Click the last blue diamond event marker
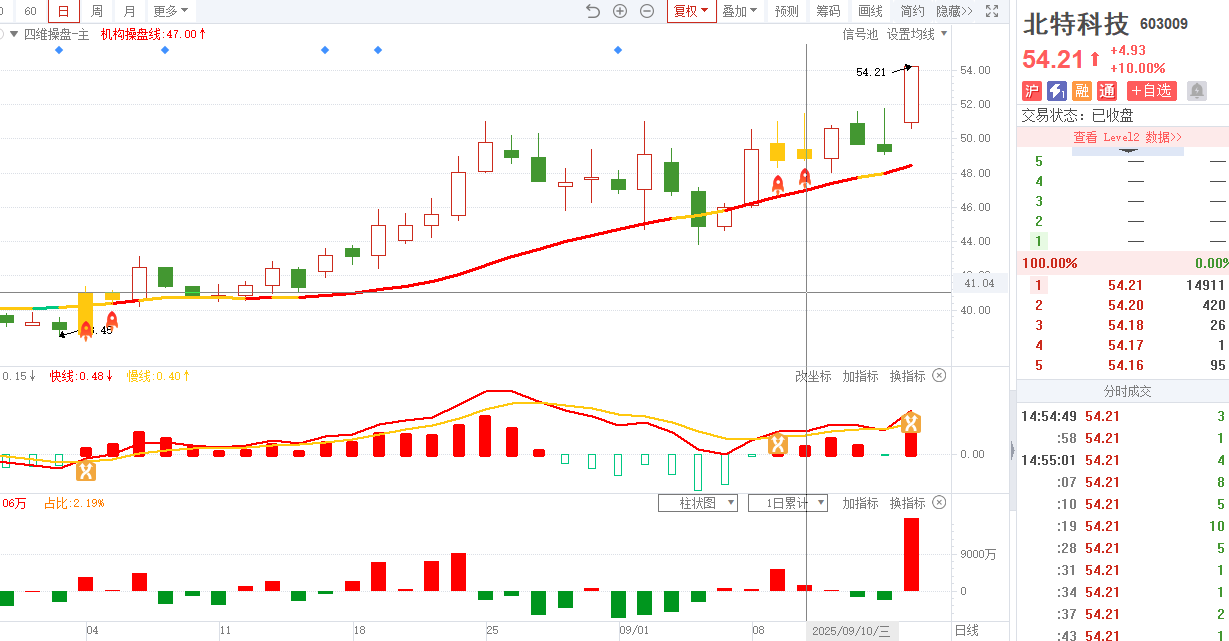The height and width of the screenshot is (641, 1229). (x=618, y=50)
